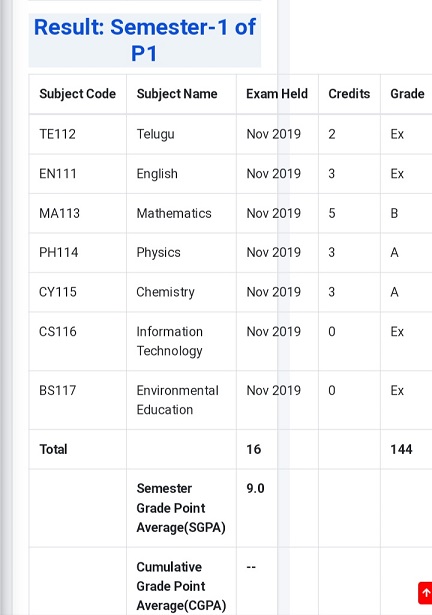Click the Exam Held column header
Viewport: 432px width, 615px height.
point(277,94)
